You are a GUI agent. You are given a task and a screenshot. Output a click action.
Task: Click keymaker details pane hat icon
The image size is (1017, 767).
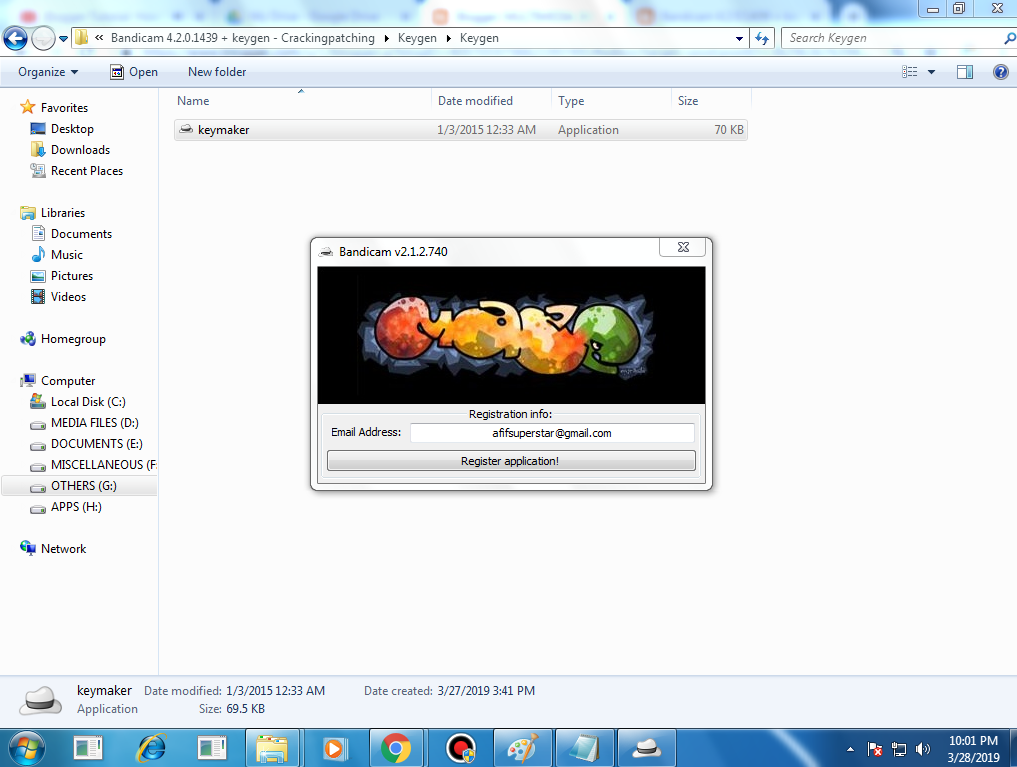(x=41, y=700)
